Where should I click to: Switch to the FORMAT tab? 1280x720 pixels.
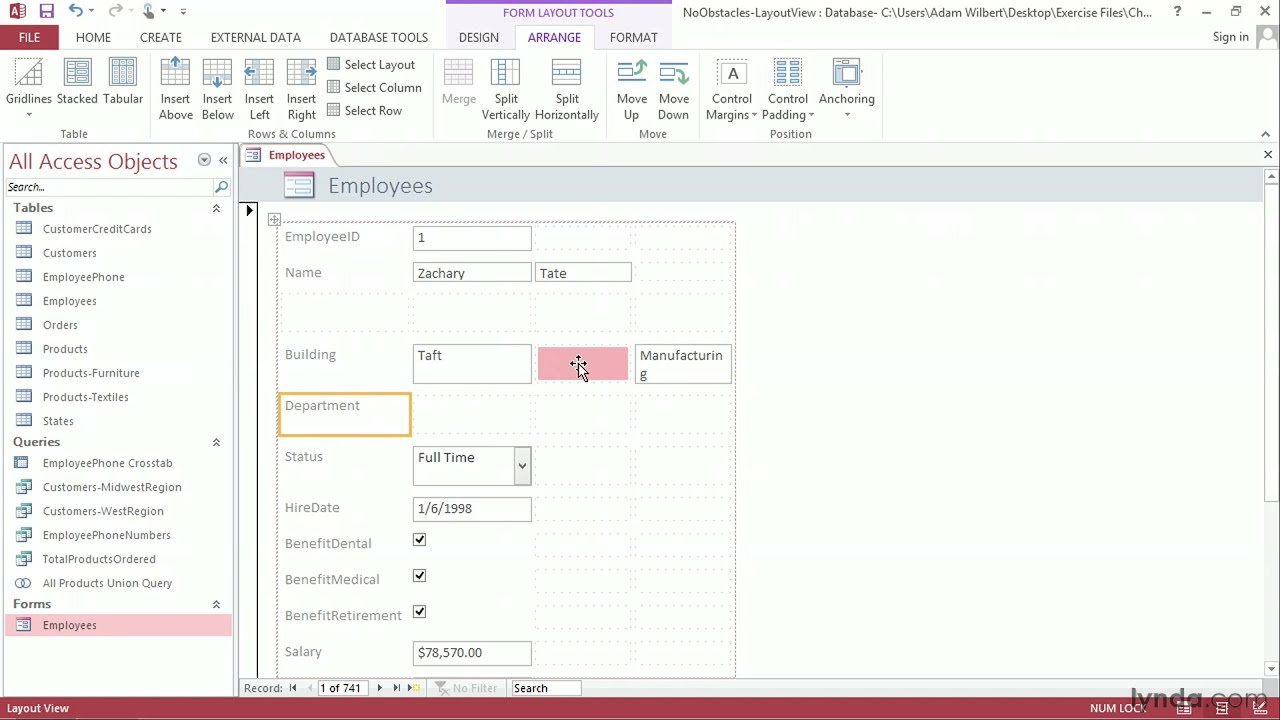pyautogui.click(x=634, y=38)
